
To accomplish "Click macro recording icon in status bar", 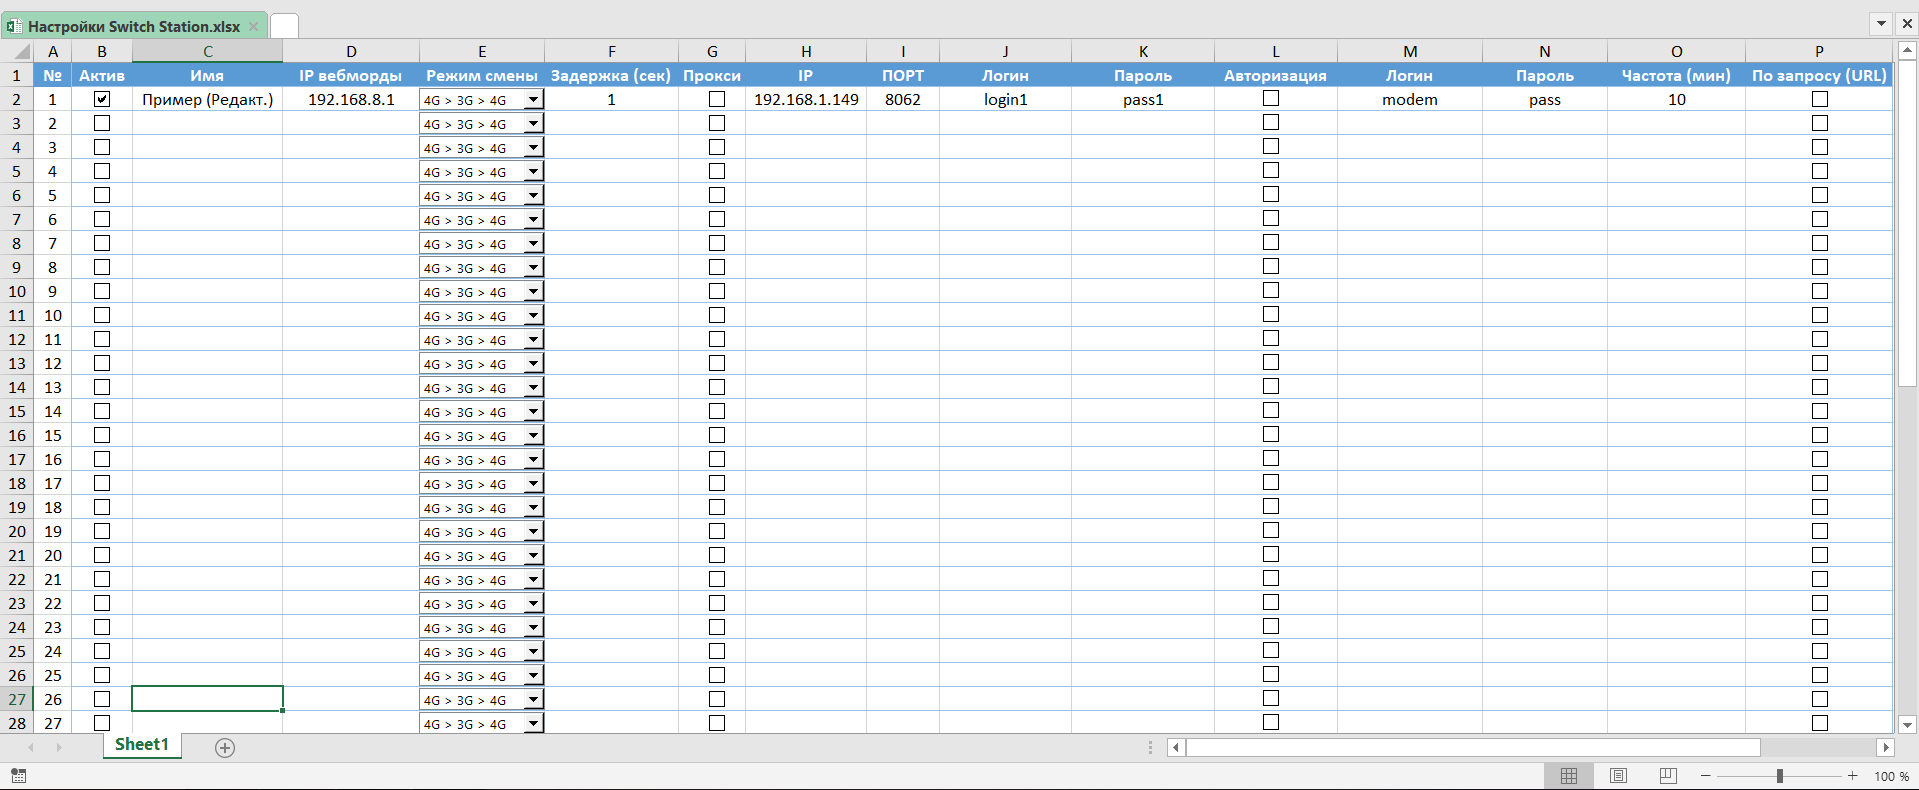I will tap(18, 776).
